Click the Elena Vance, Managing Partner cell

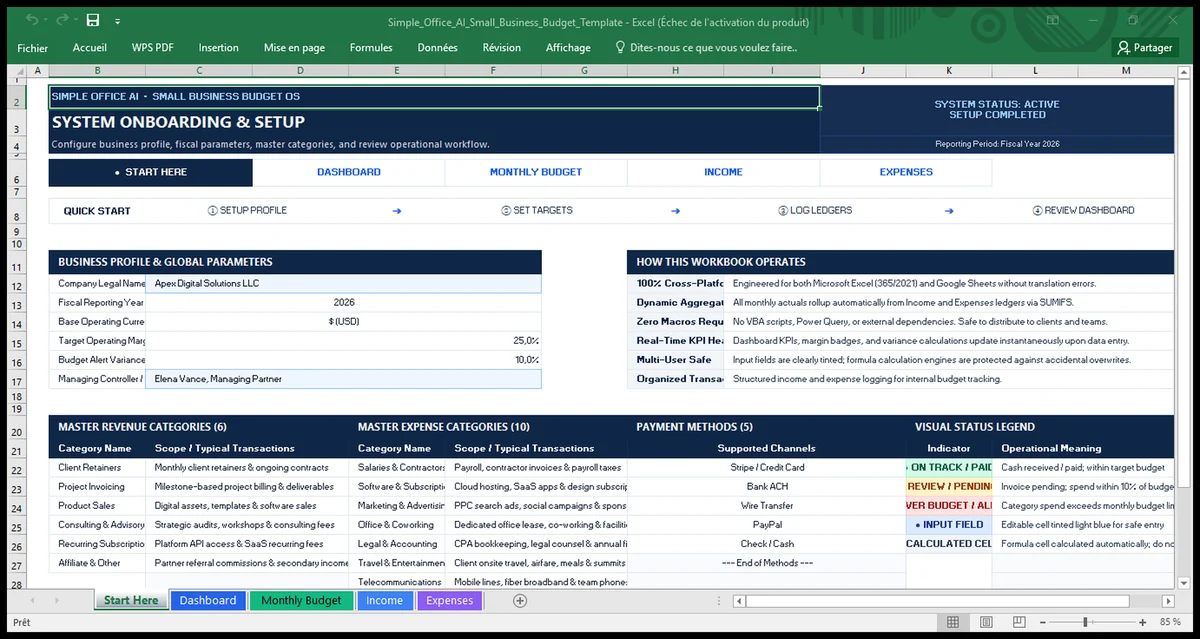343,379
